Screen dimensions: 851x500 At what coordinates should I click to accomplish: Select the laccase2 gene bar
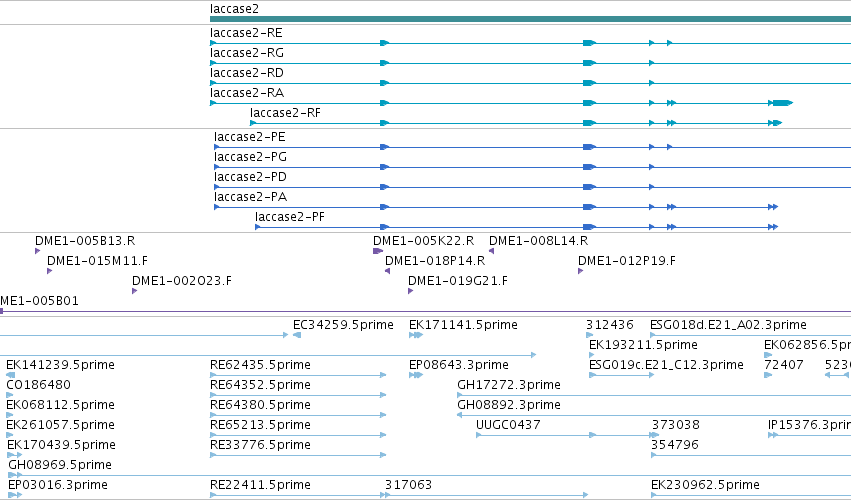tap(530, 19)
